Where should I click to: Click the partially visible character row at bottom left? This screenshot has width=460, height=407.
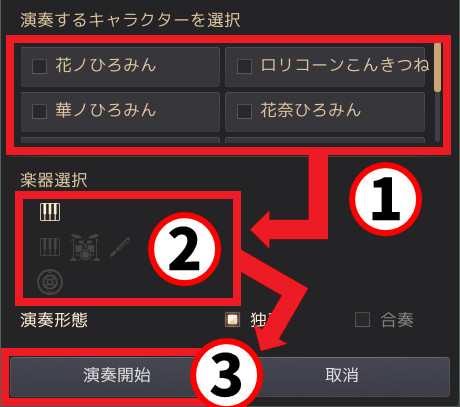pyautogui.click(x=120, y=140)
